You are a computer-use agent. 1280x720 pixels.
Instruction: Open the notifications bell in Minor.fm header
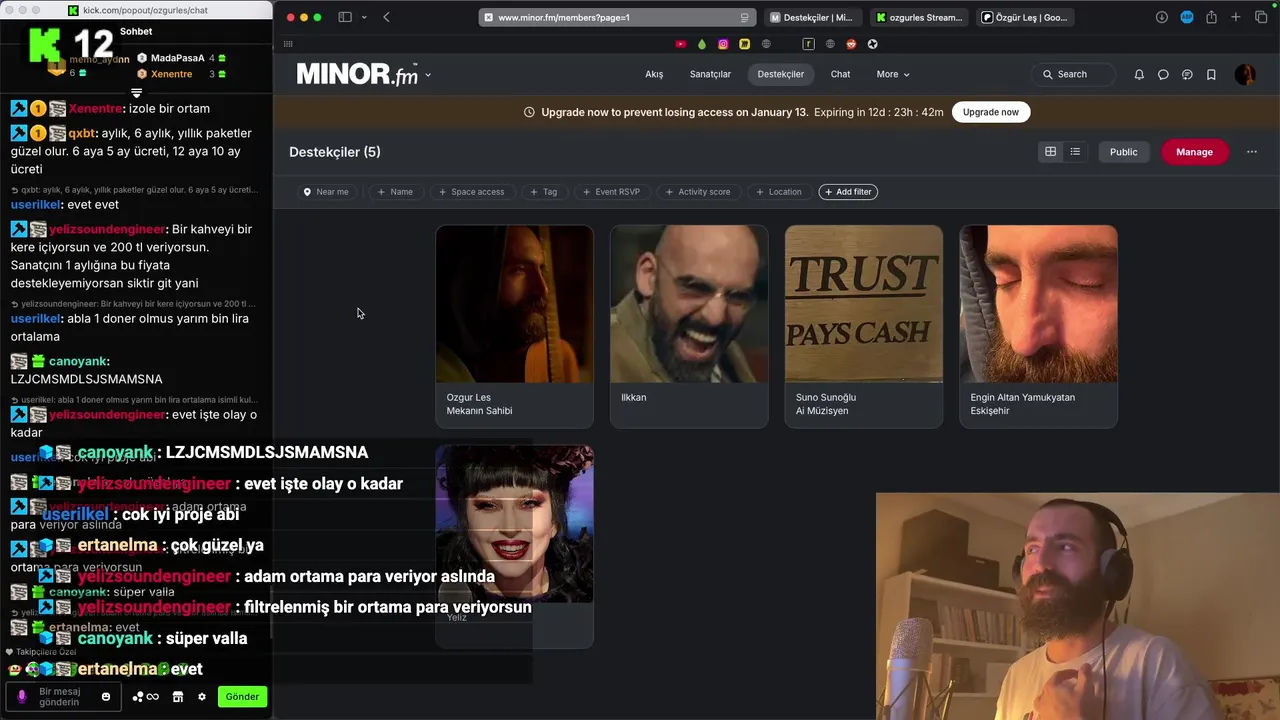(1139, 74)
